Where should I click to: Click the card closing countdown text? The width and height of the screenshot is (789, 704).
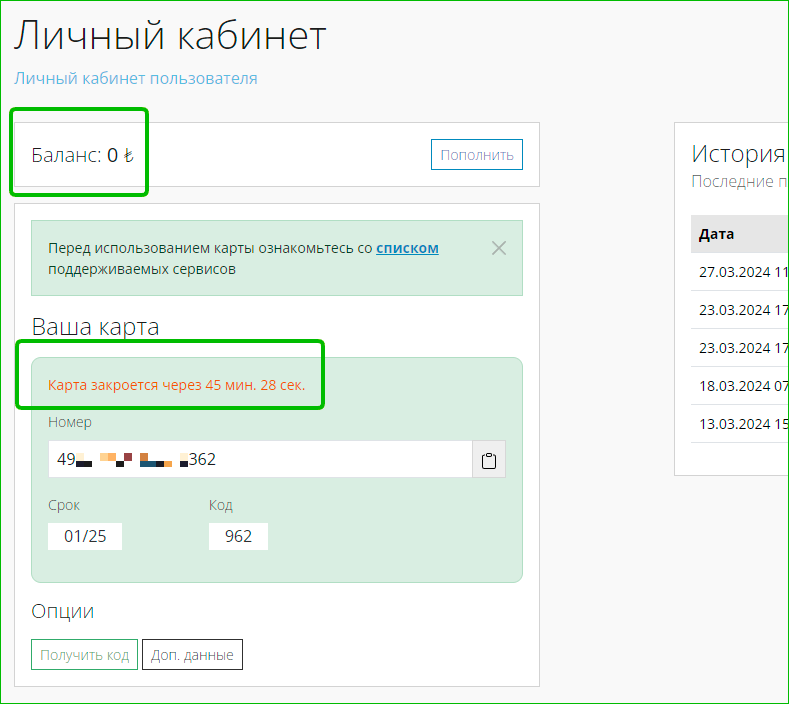pos(177,384)
